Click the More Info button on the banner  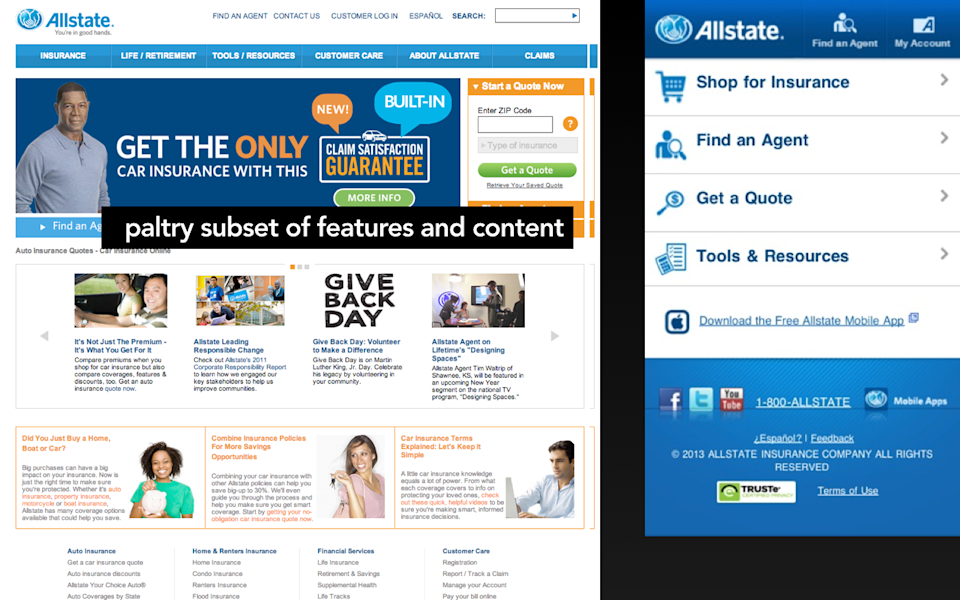[x=374, y=198]
